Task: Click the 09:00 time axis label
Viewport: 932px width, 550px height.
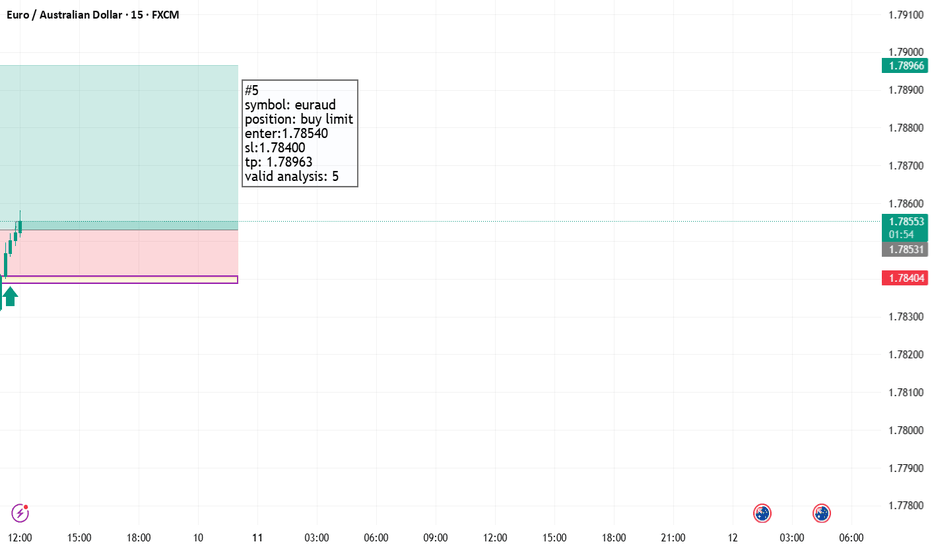Action: pyautogui.click(x=435, y=538)
